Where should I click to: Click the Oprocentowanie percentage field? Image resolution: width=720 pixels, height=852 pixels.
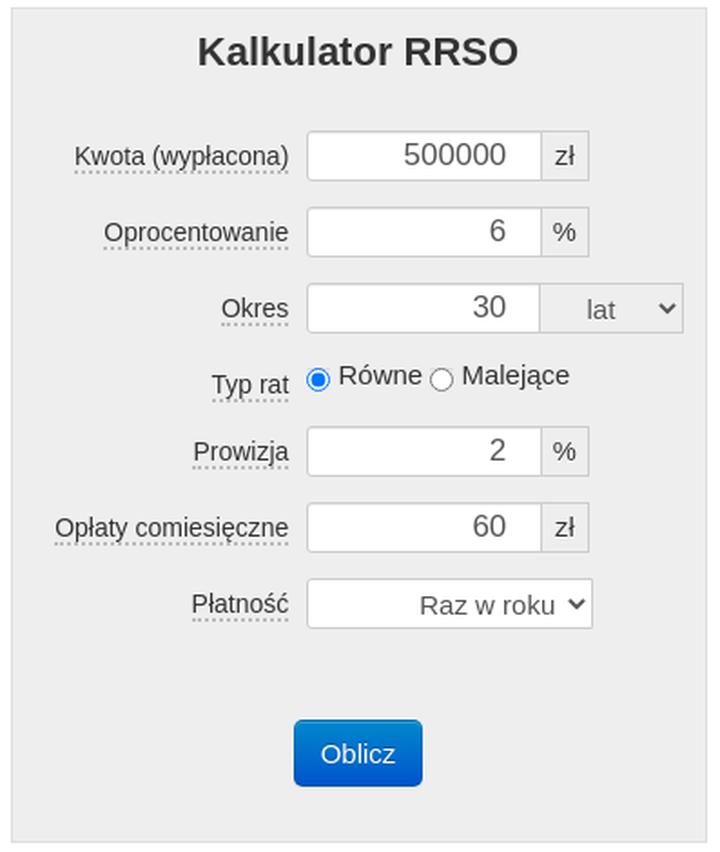425,232
